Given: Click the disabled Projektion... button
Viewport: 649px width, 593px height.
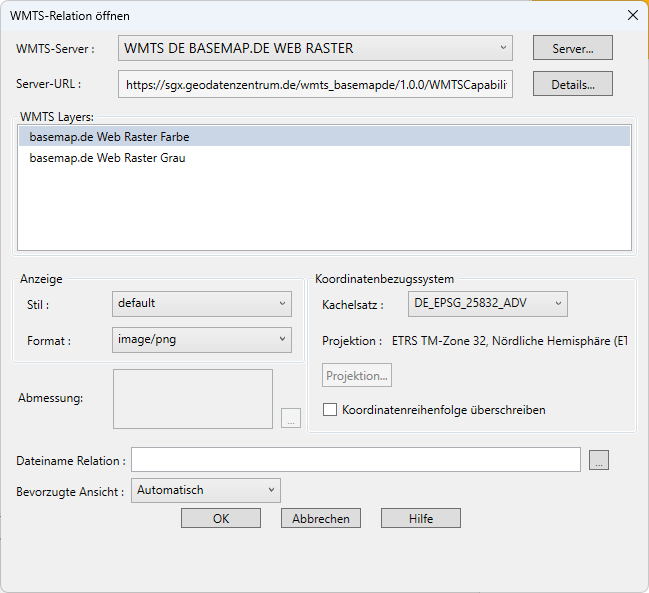Looking at the screenshot, I should point(357,375).
